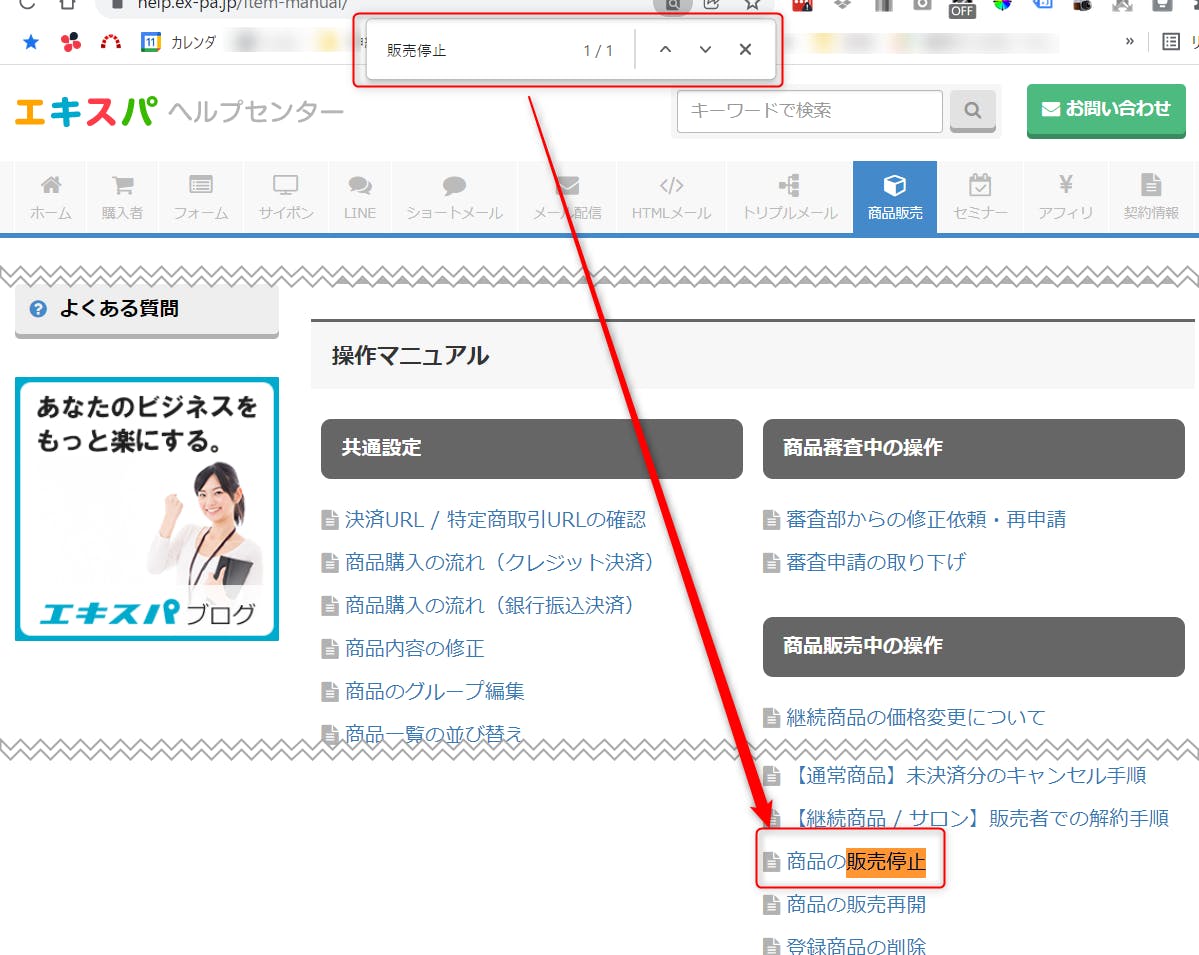Close the find bar
1199x955 pixels.
[745, 50]
